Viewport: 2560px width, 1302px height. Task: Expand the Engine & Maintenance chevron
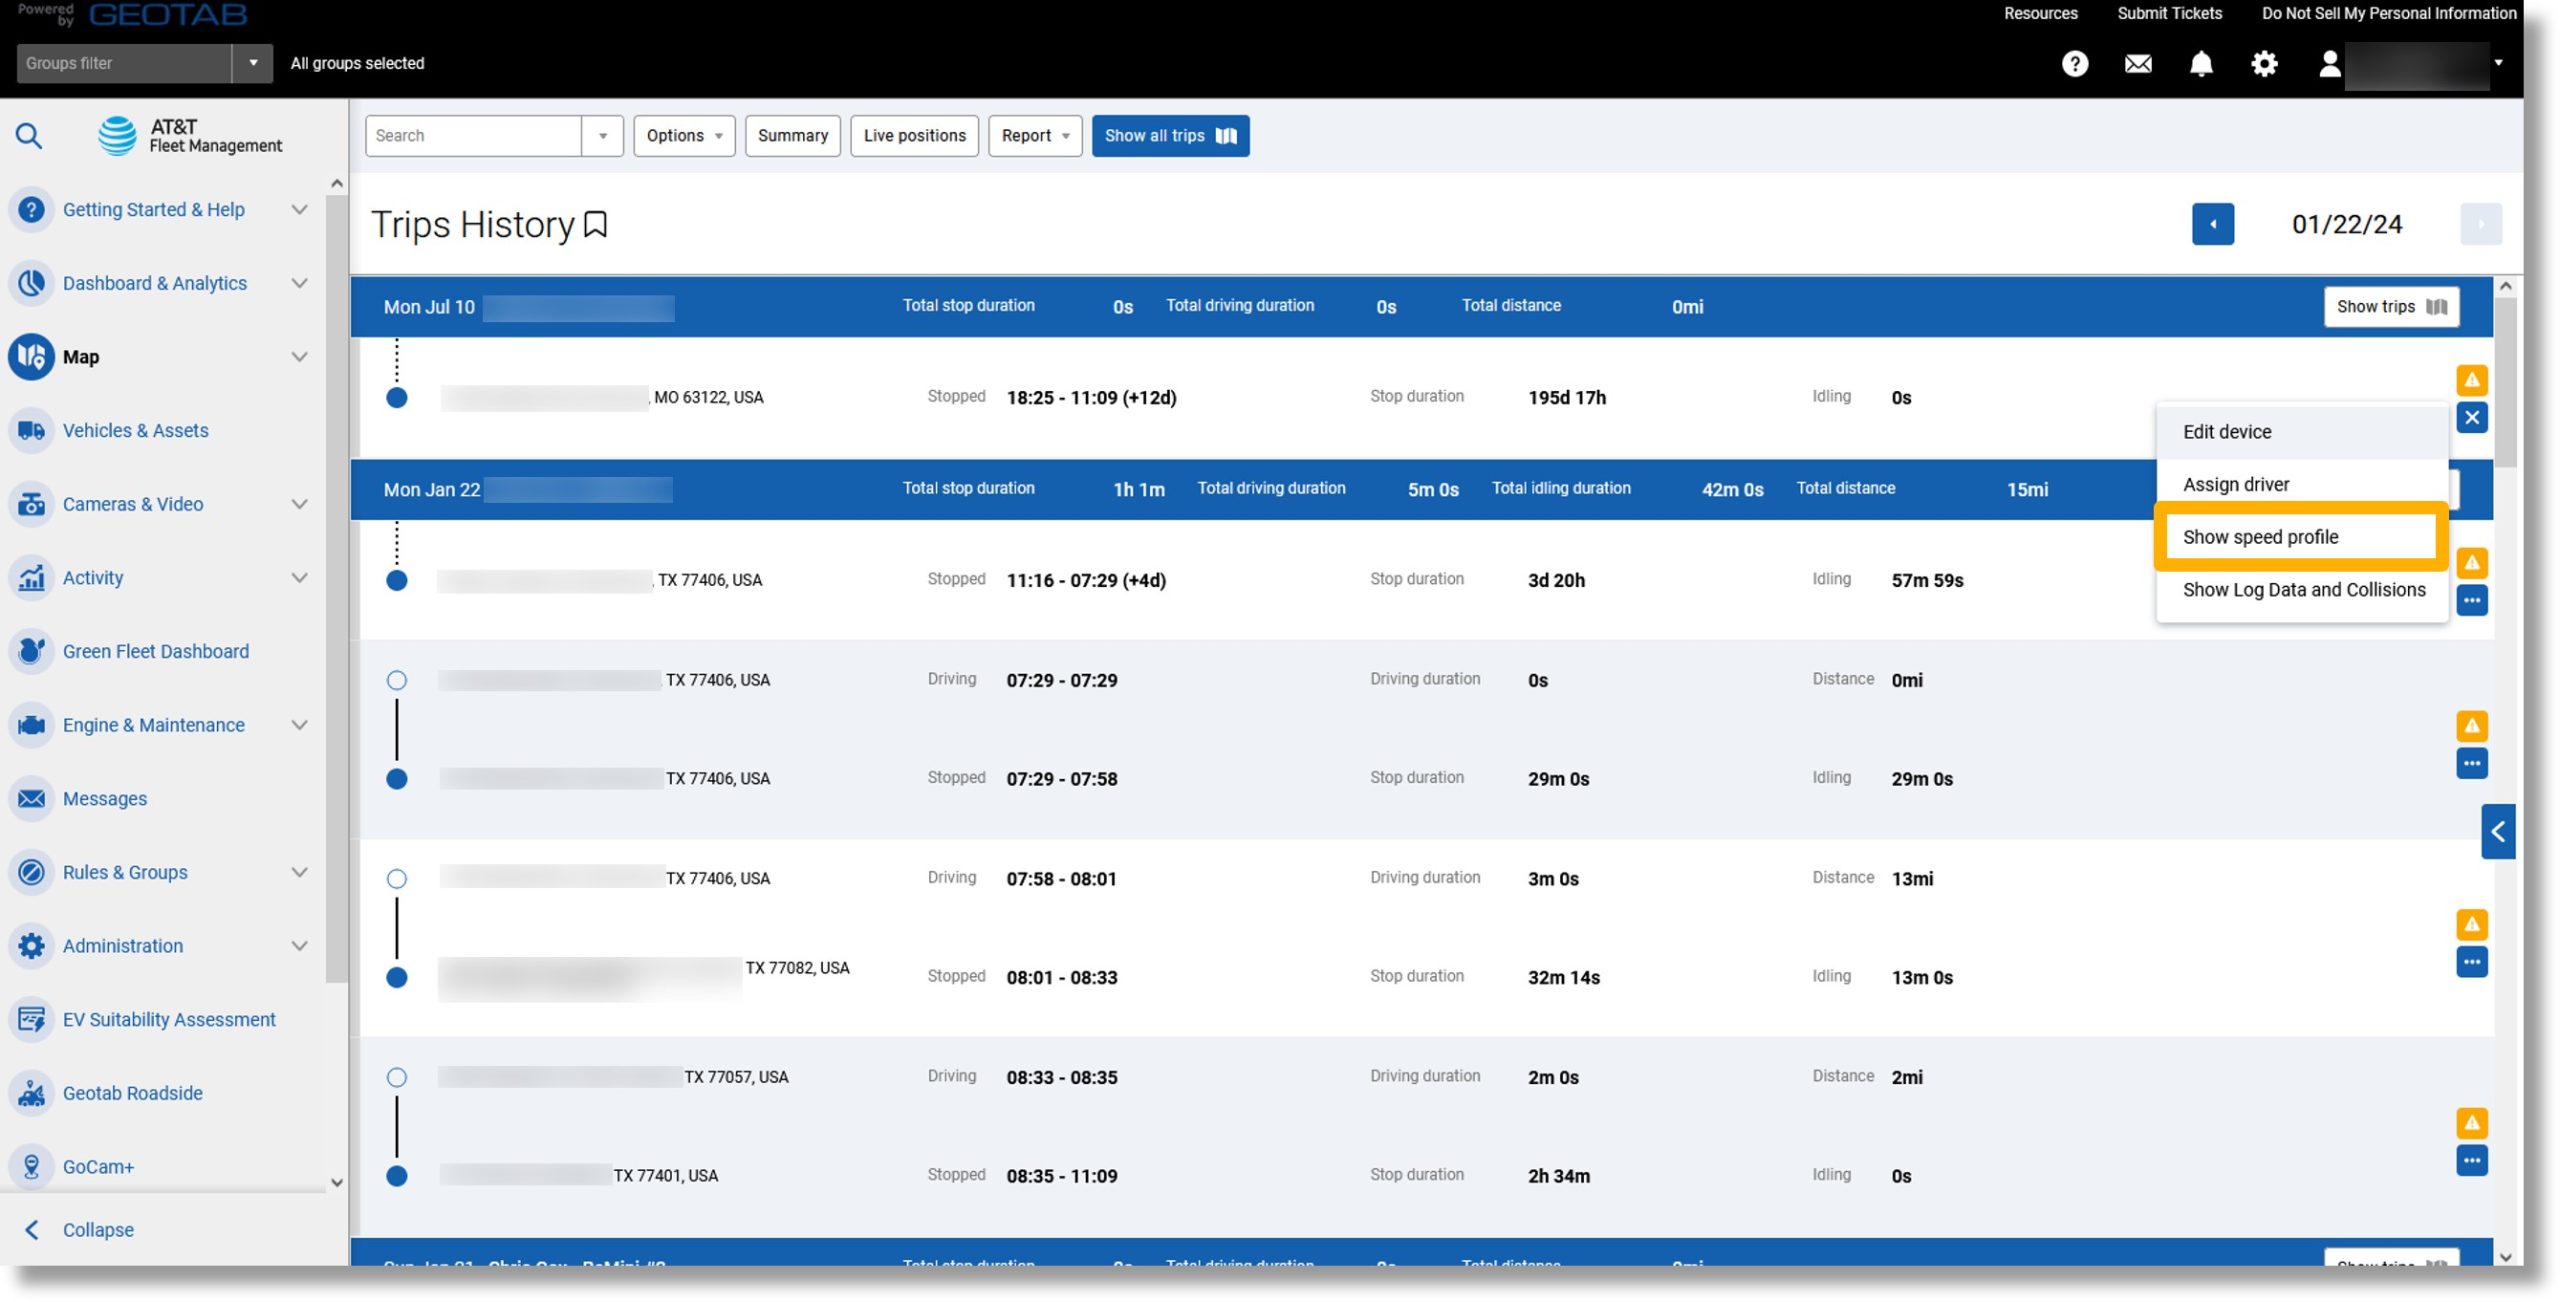[299, 725]
